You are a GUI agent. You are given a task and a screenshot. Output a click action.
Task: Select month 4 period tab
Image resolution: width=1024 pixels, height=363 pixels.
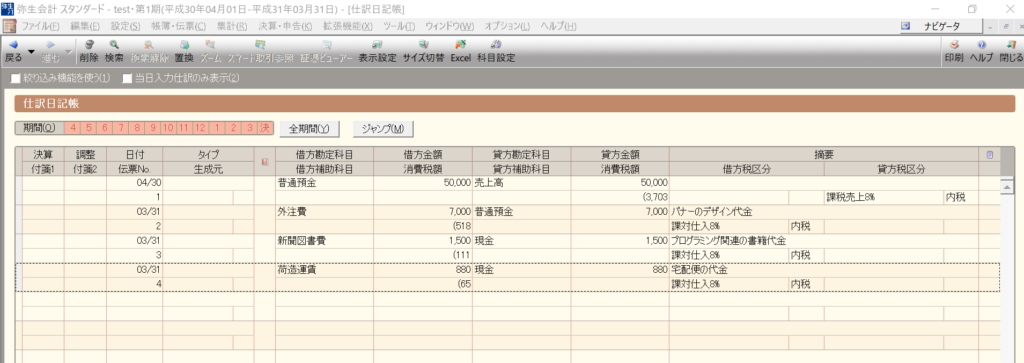tap(73, 129)
